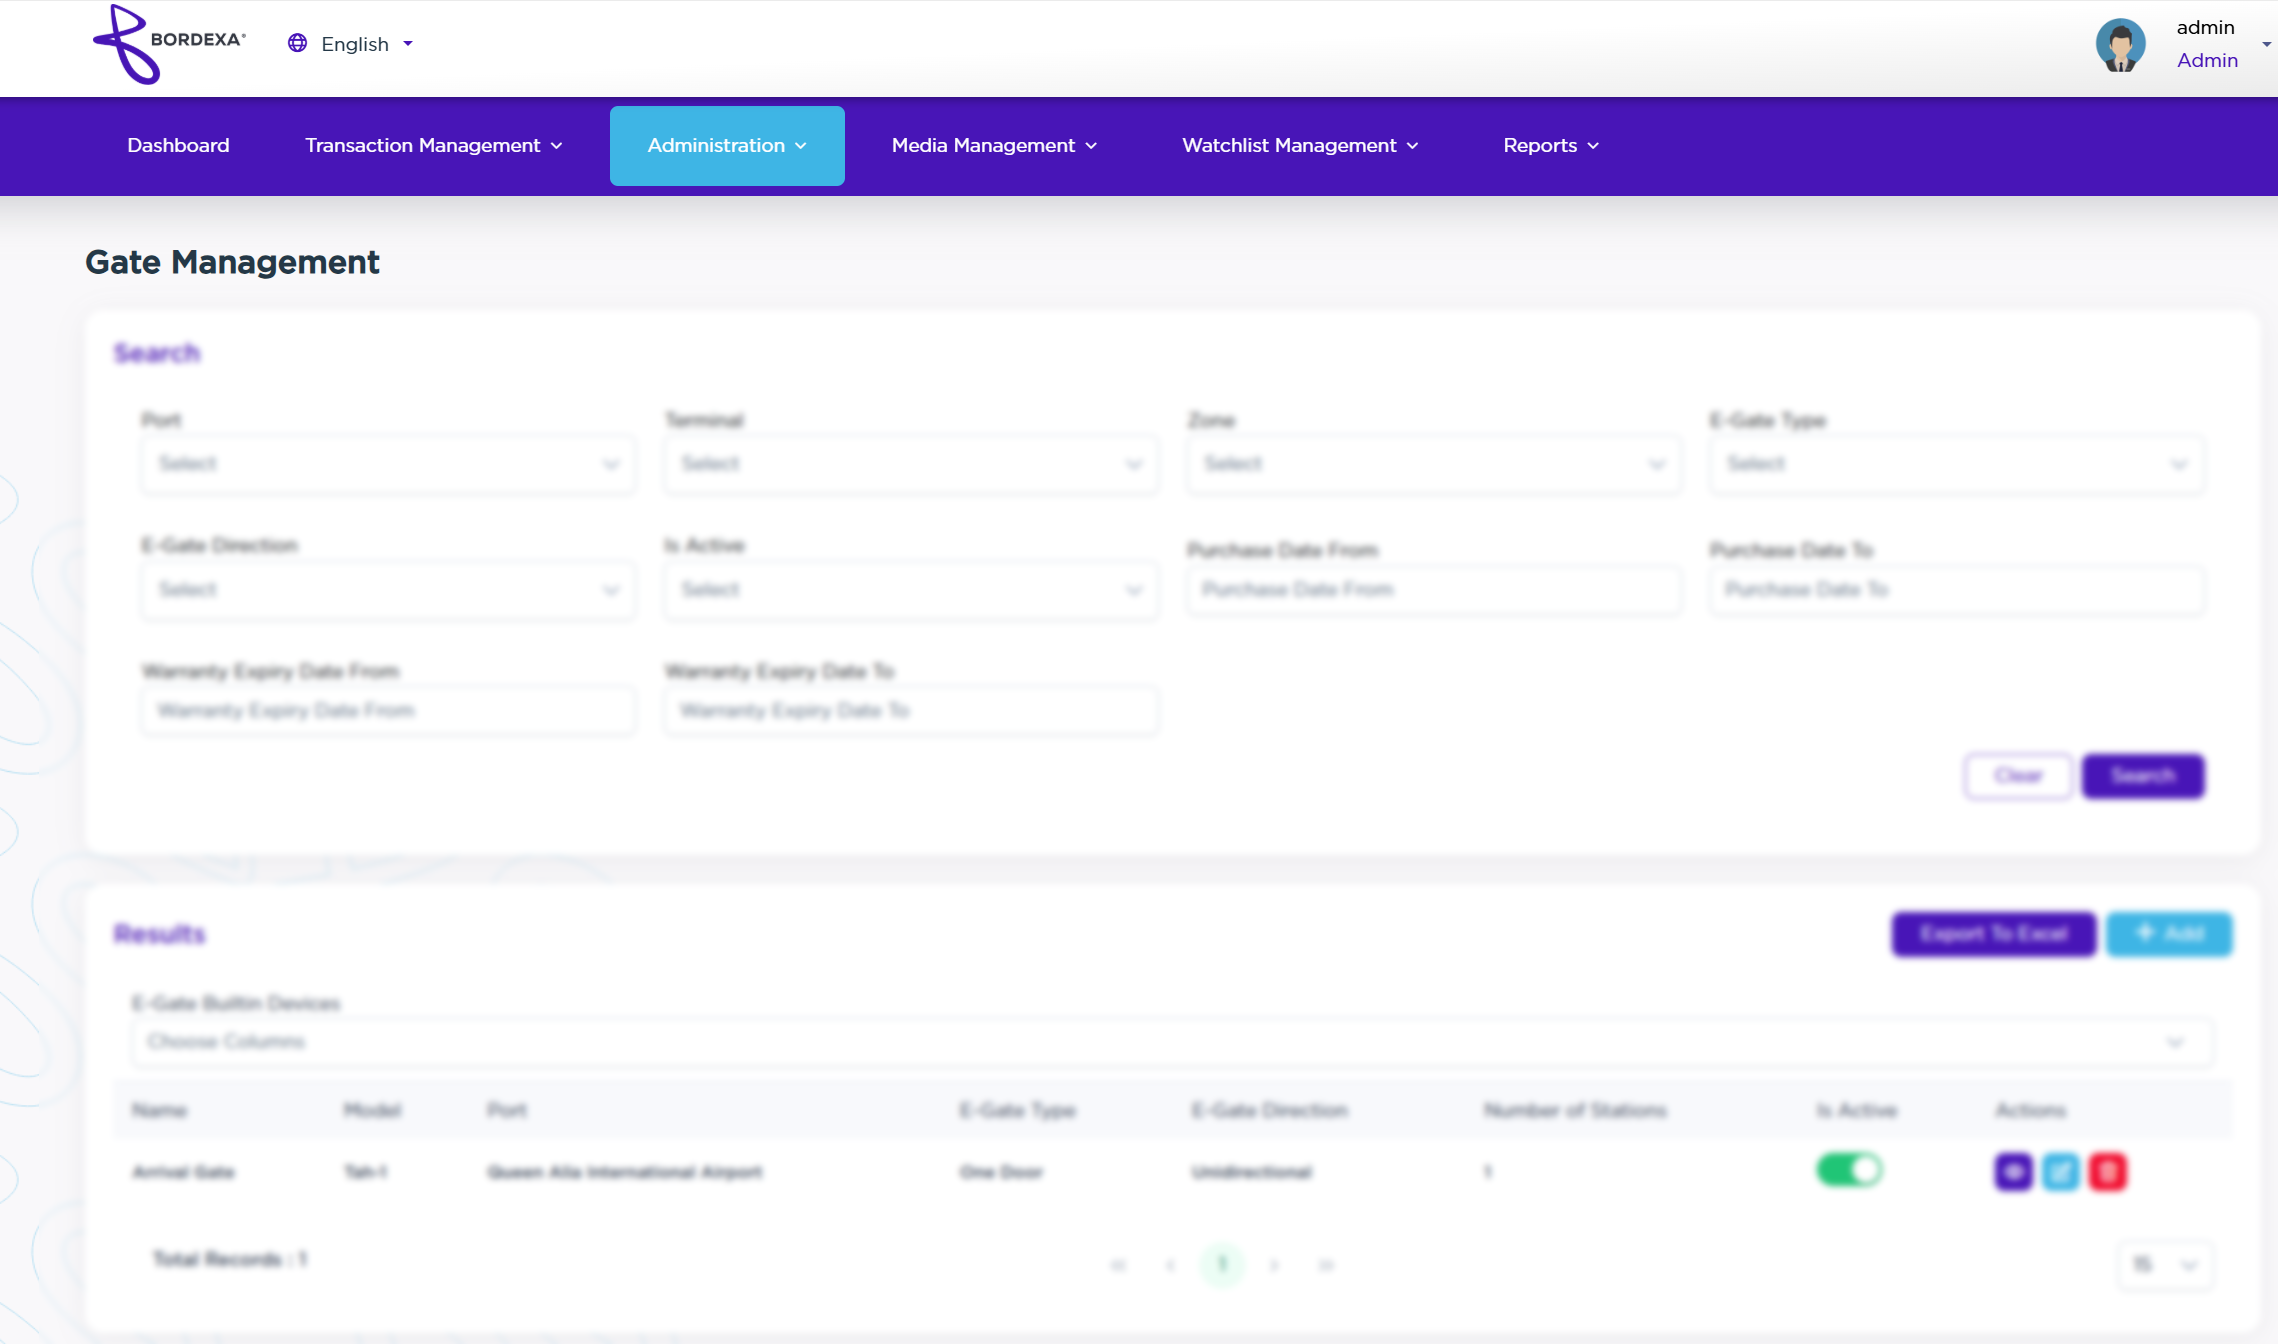Jump to last results page arrow

1326,1265
